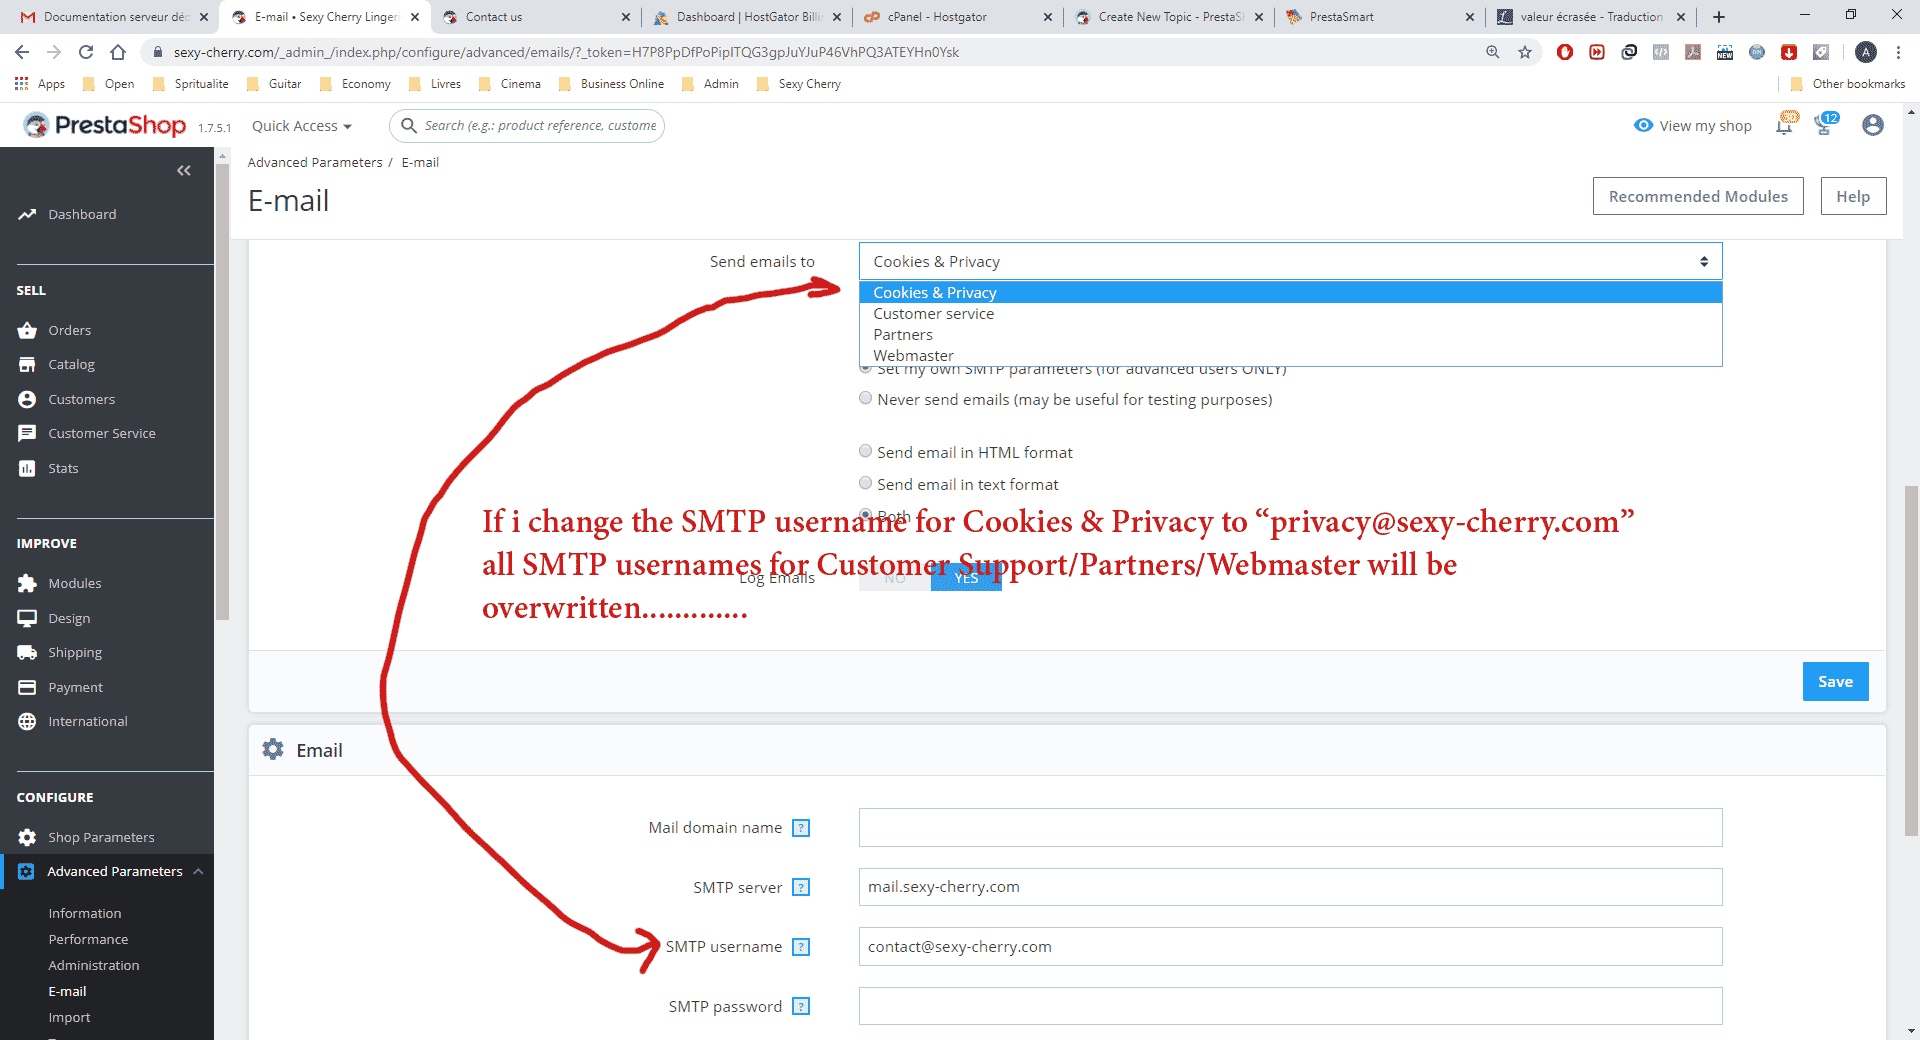Collapse the sidebar with the double chevron
This screenshot has width=1920, height=1040.
(x=184, y=171)
